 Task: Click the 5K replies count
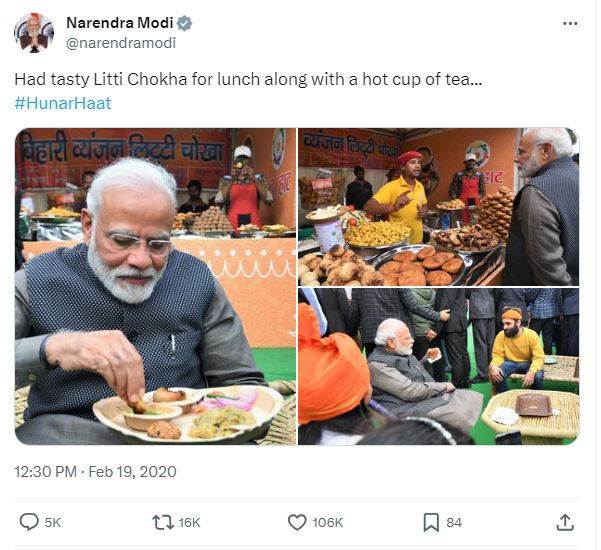click(x=53, y=522)
